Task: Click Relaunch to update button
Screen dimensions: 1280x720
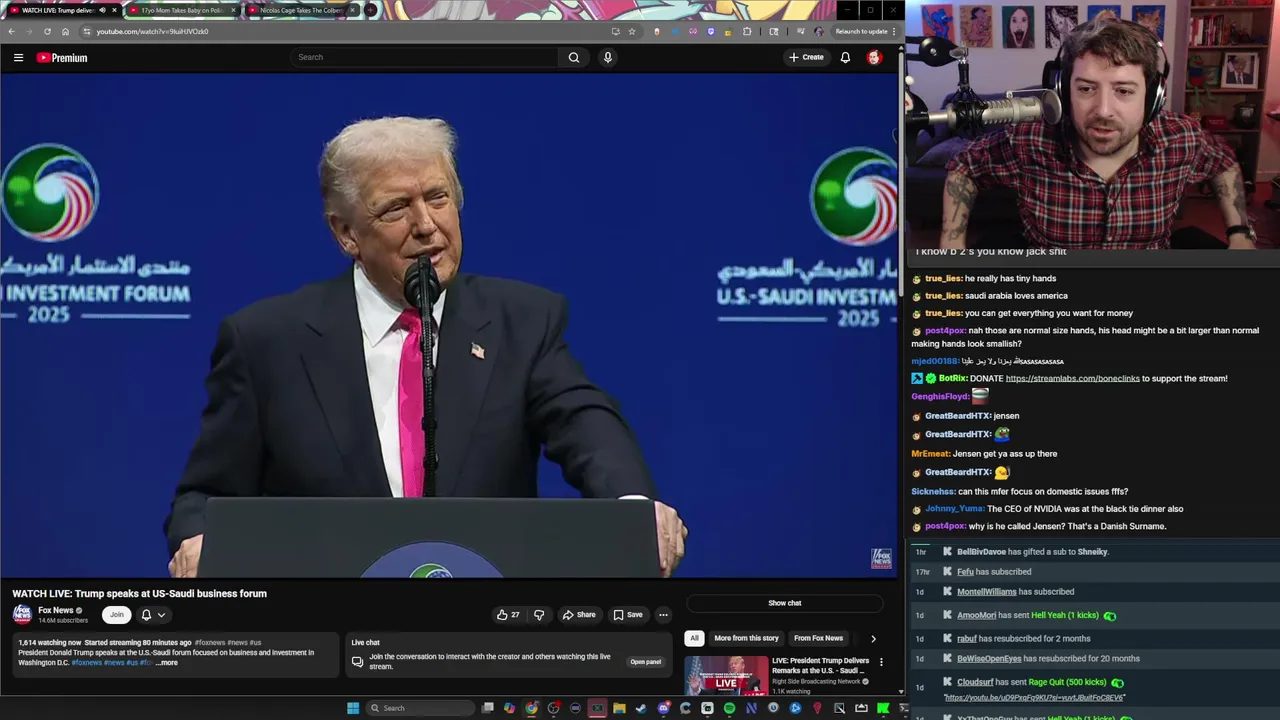Action: point(861,31)
